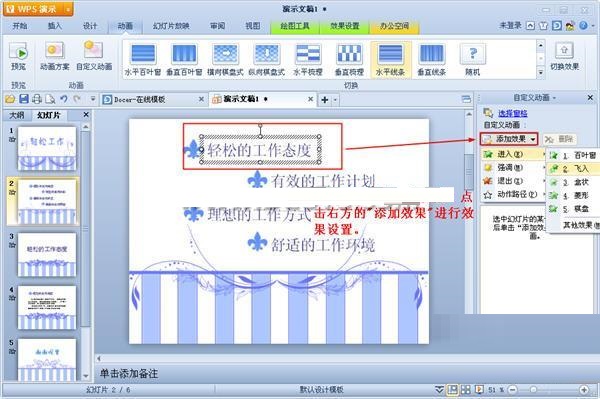Expand 进入 entrance effects submenu

513,155
